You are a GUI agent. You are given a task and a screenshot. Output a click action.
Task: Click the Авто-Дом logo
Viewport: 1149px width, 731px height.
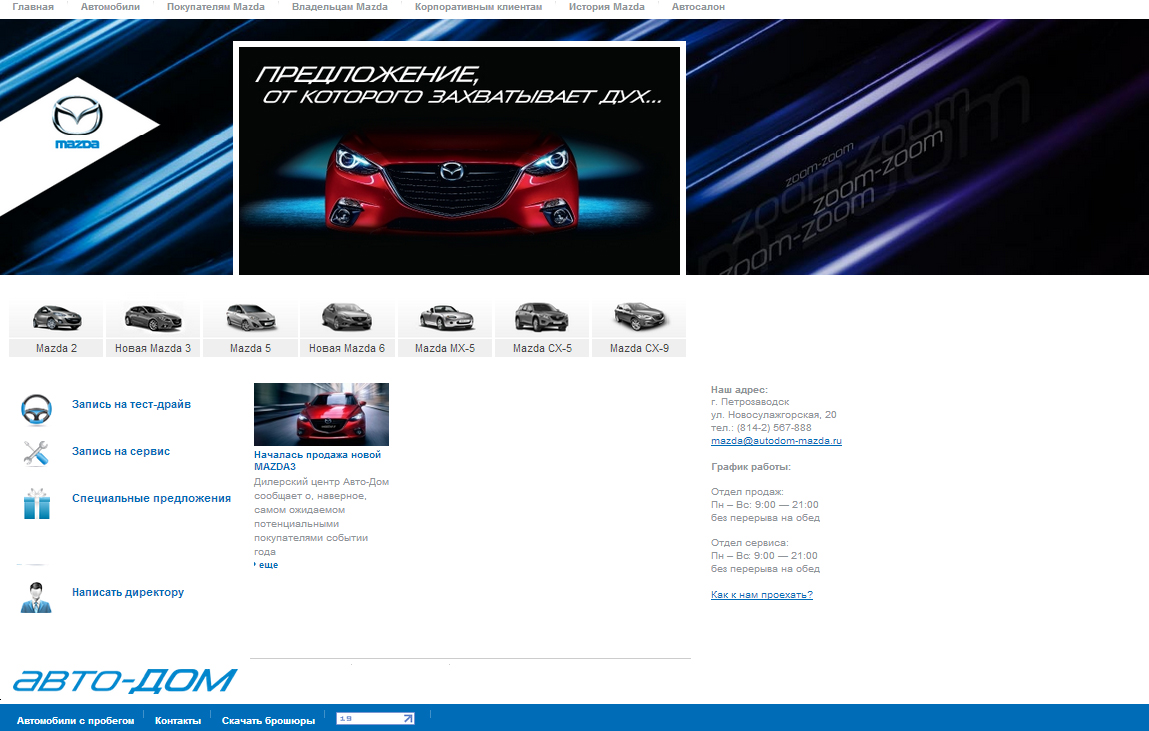point(125,680)
